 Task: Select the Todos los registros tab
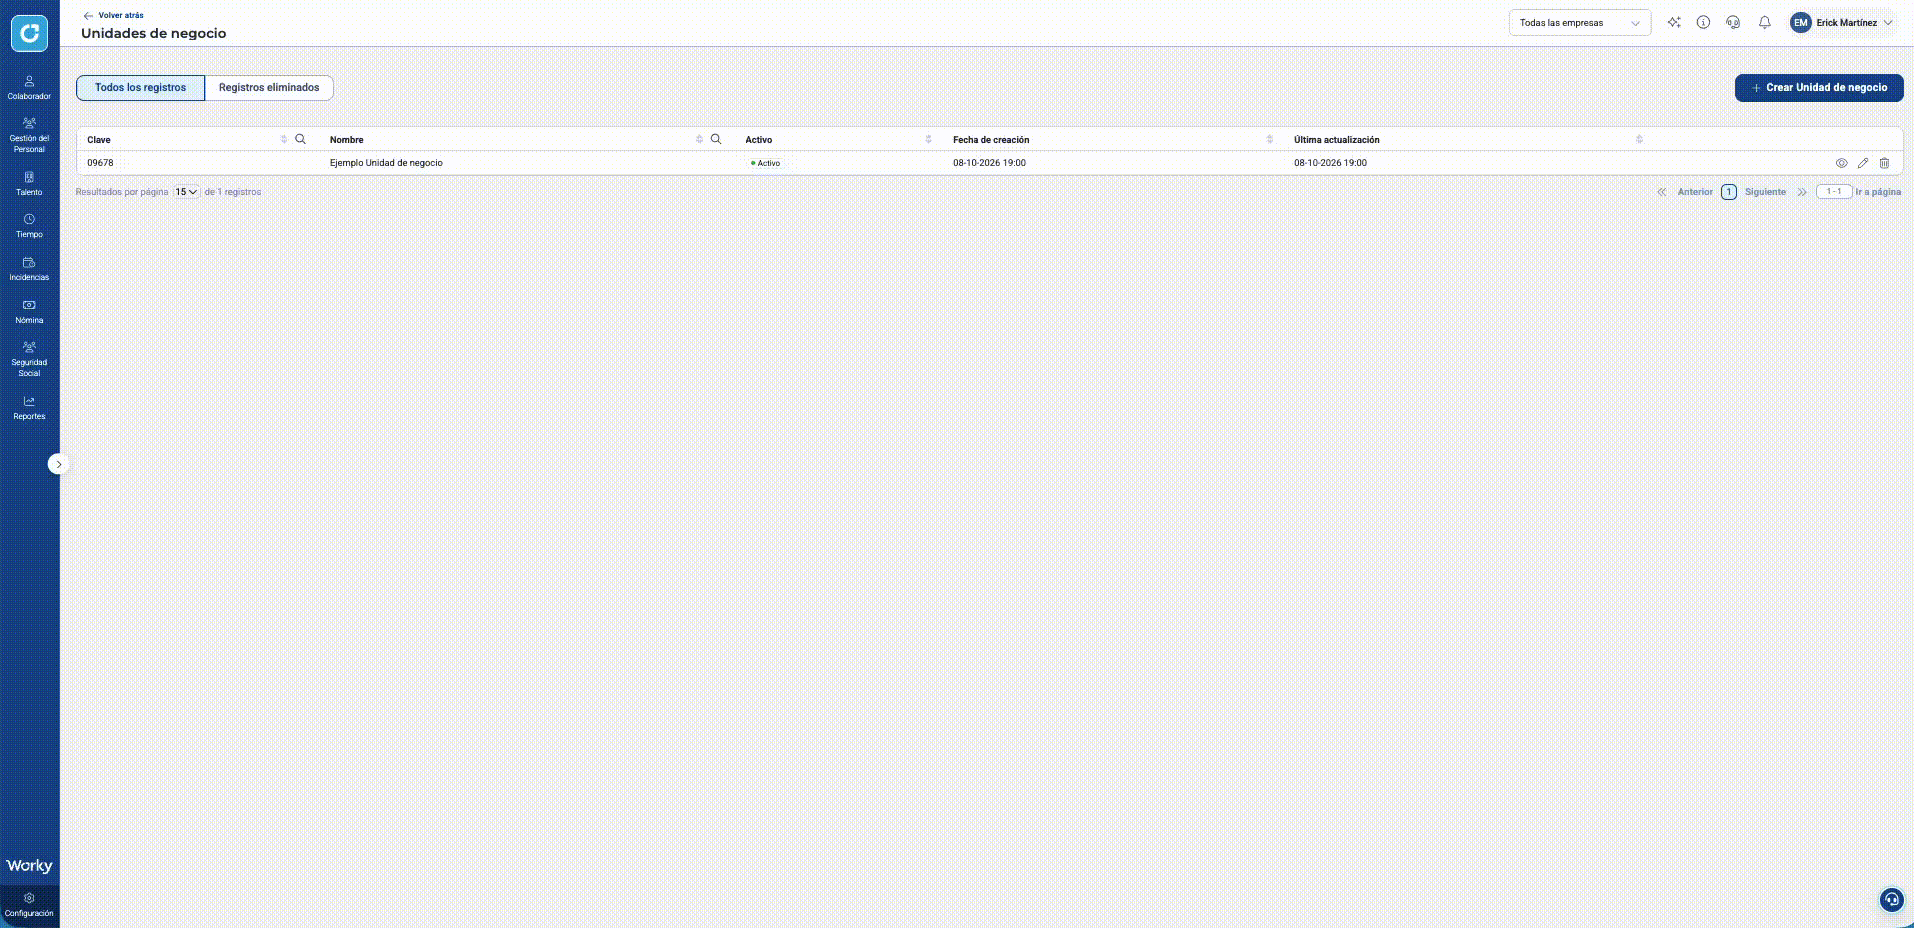coord(140,88)
